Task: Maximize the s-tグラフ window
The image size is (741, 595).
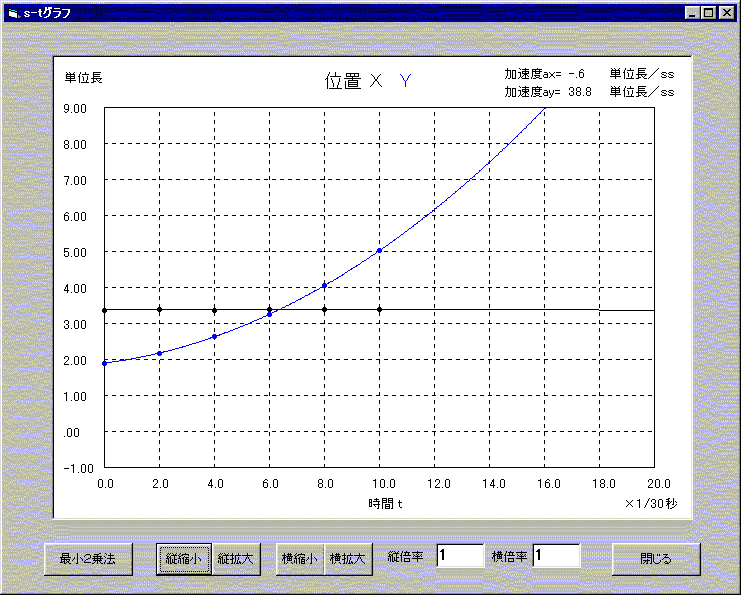Action: pos(709,13)
